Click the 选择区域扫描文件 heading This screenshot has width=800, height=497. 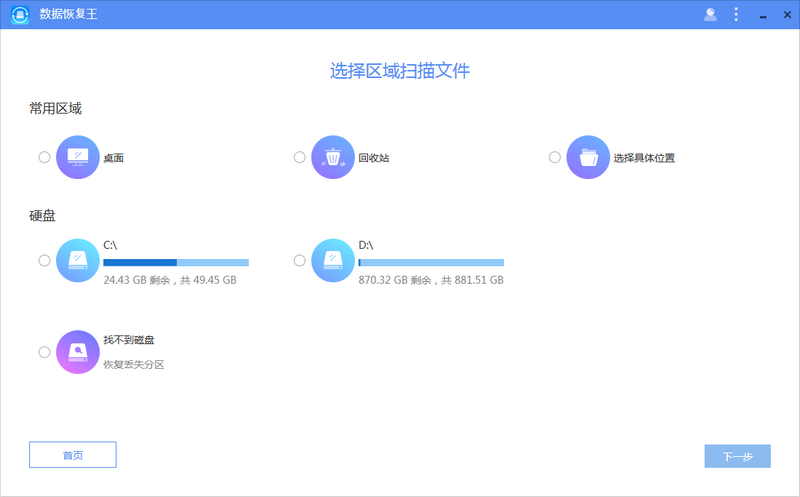pyautogui.click(x=400, y=70)
